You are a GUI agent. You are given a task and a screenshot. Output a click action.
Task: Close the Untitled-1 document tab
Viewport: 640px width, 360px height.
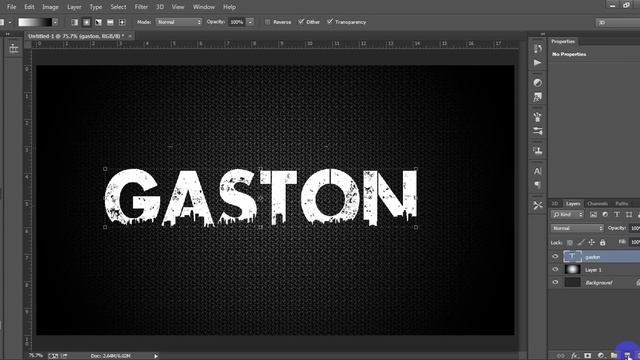[x=130, y=36]
